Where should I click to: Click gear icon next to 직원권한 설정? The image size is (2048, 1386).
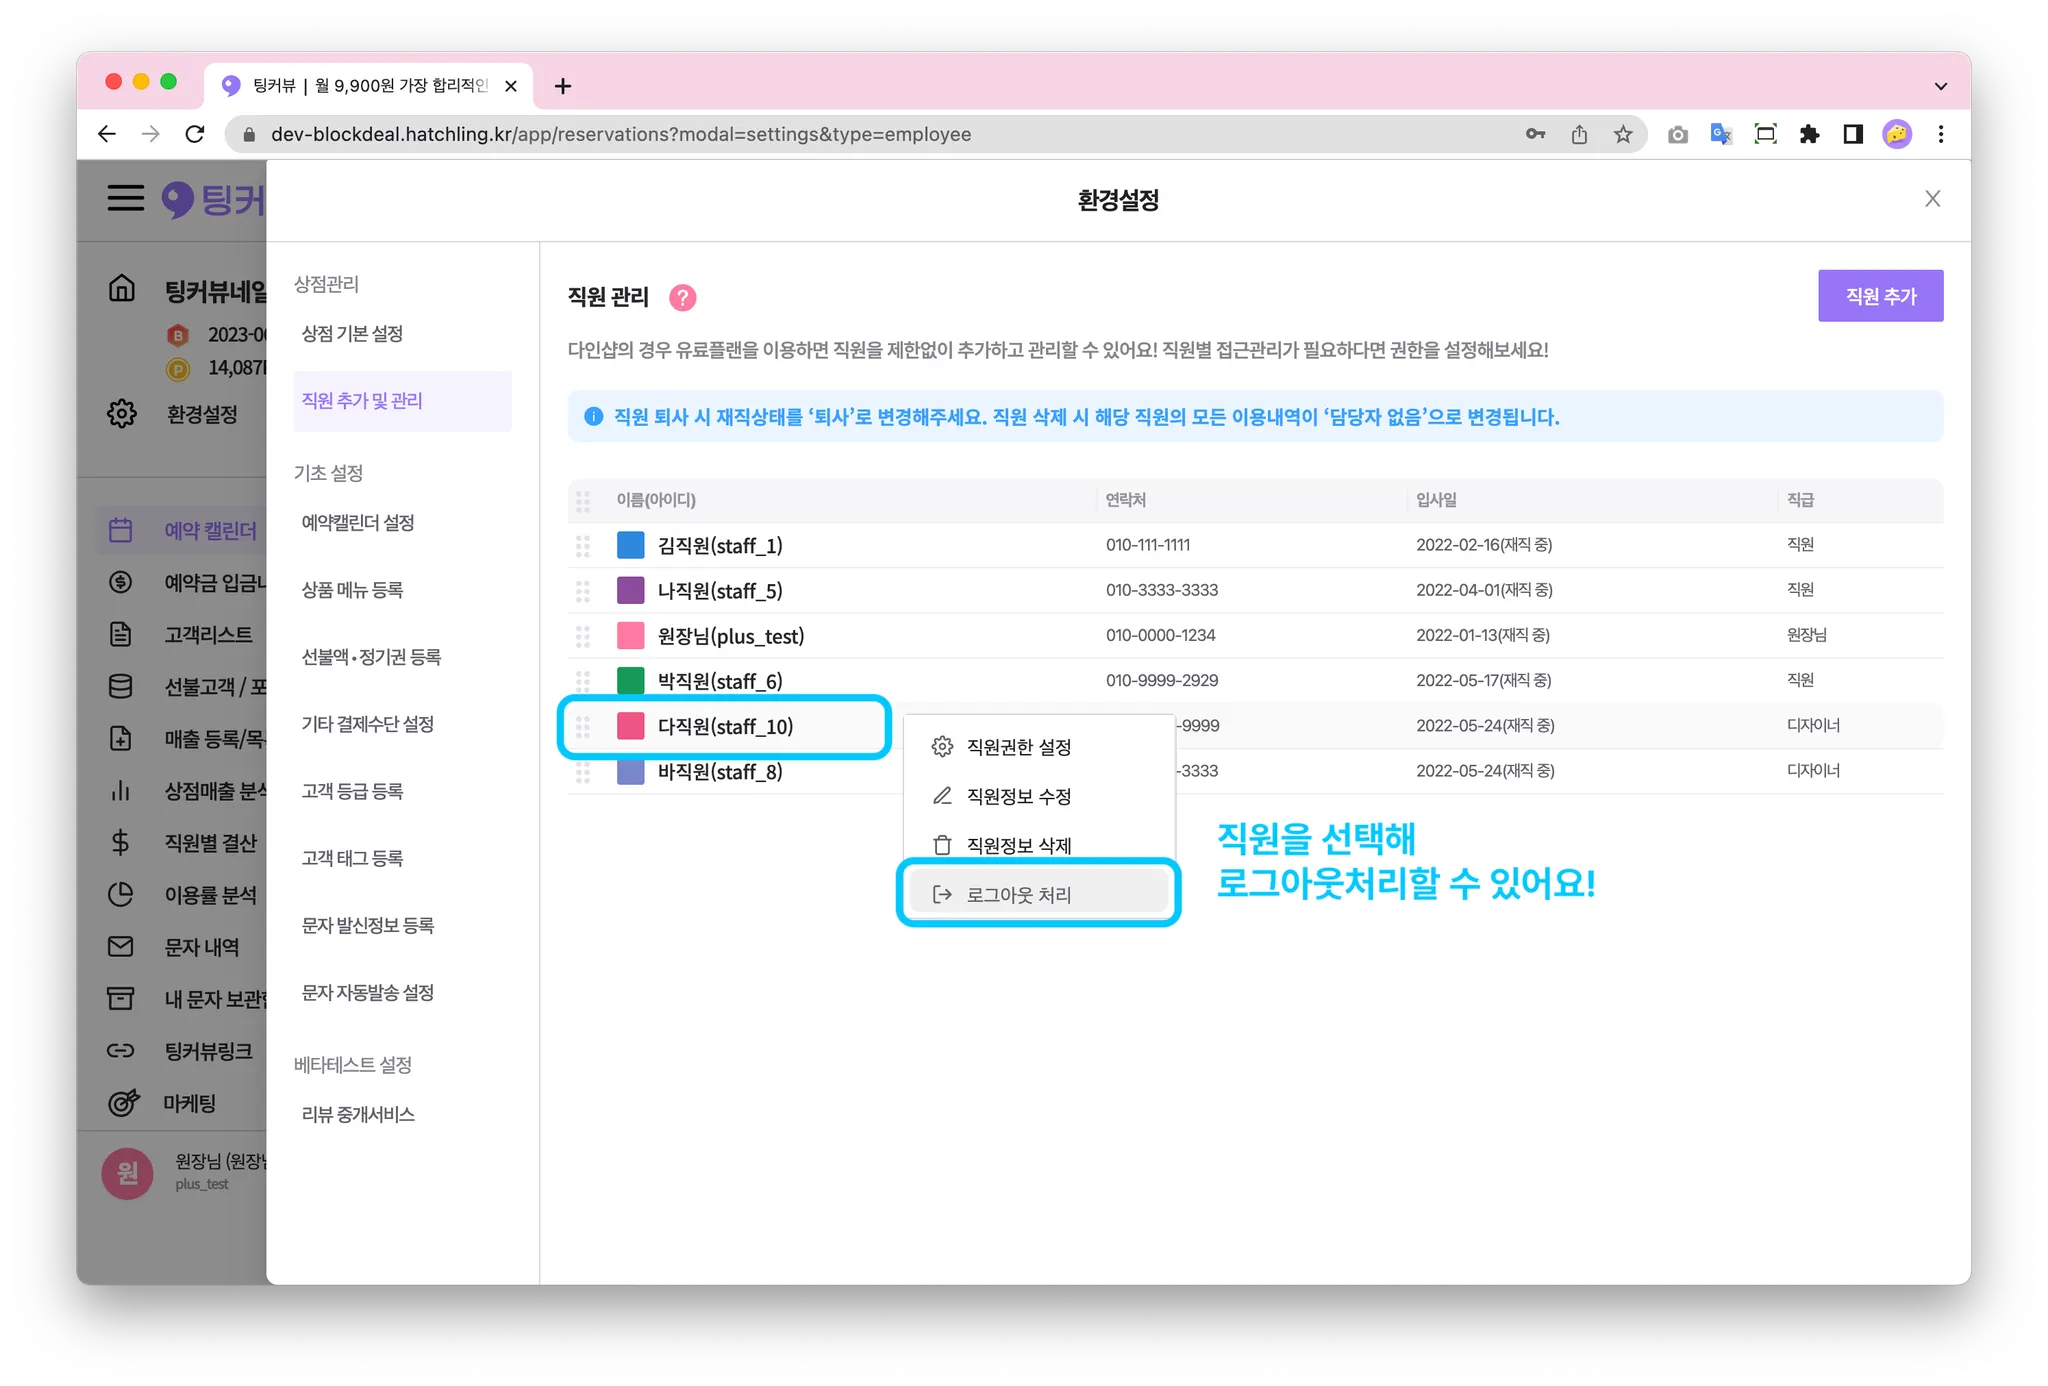click(942, 747)
